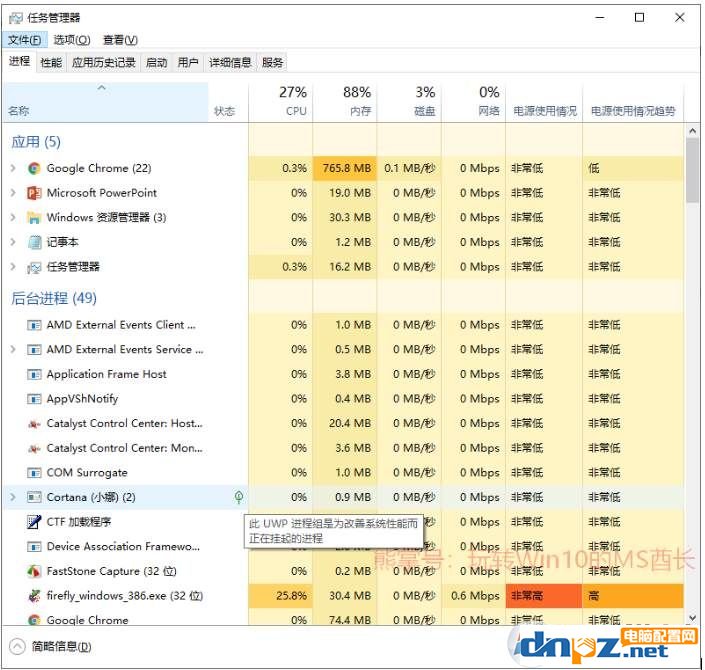The image size is (705, 670).
Task: Switch to the 应用历史记录 tab
Action: (x=103, y=63)
